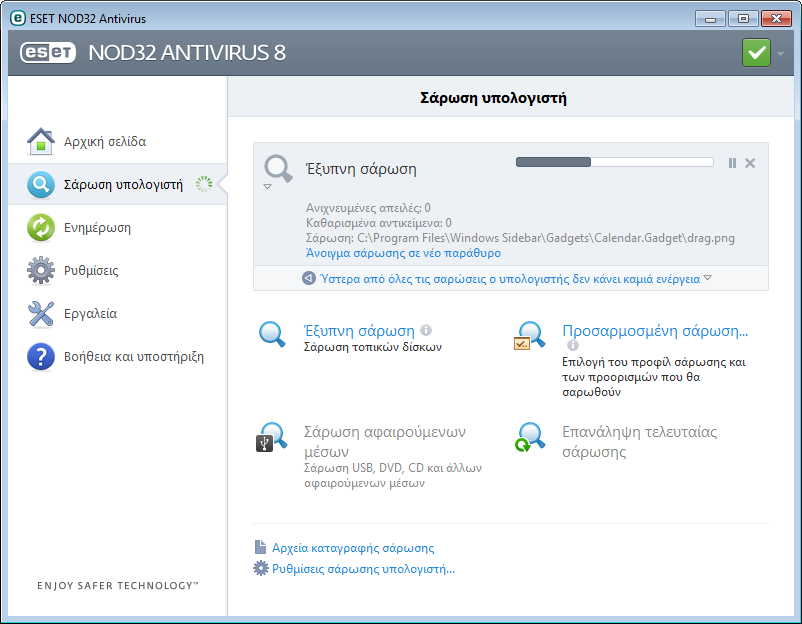Open Αρχεία καταγραφής σάρωσης link

(x=353, y=548)
